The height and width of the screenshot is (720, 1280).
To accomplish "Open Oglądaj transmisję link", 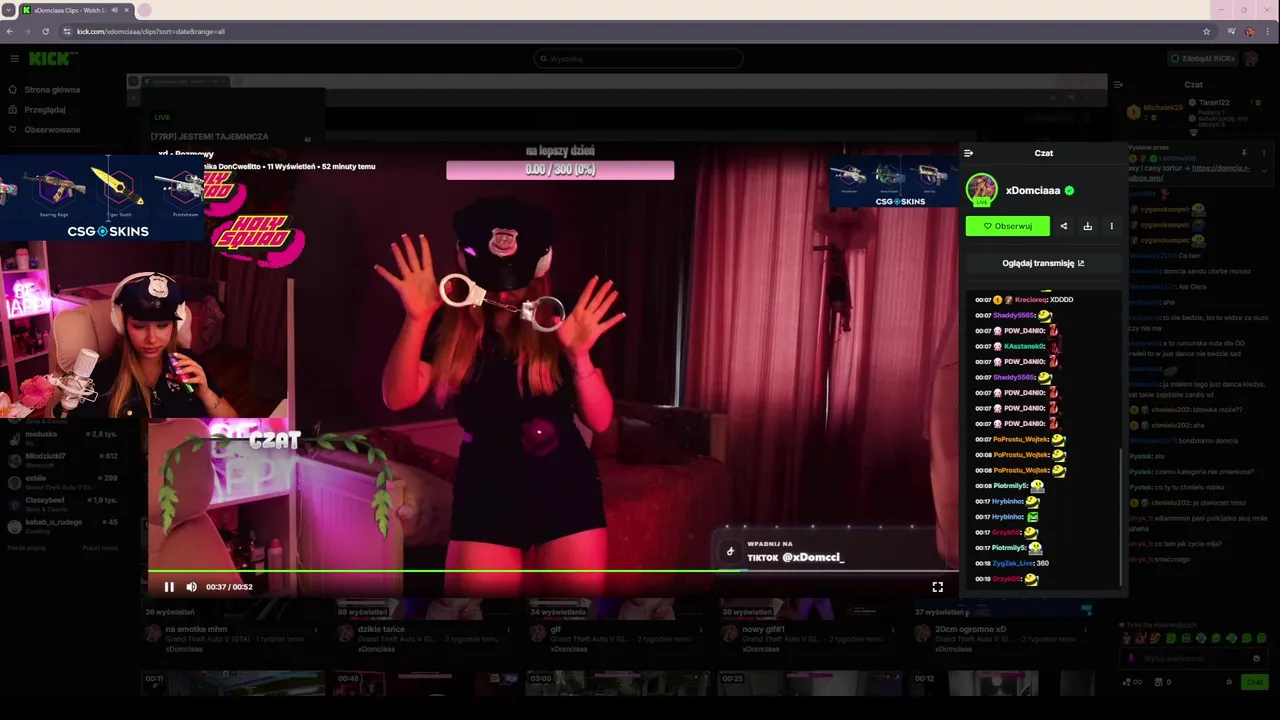I will [1043, 263].
